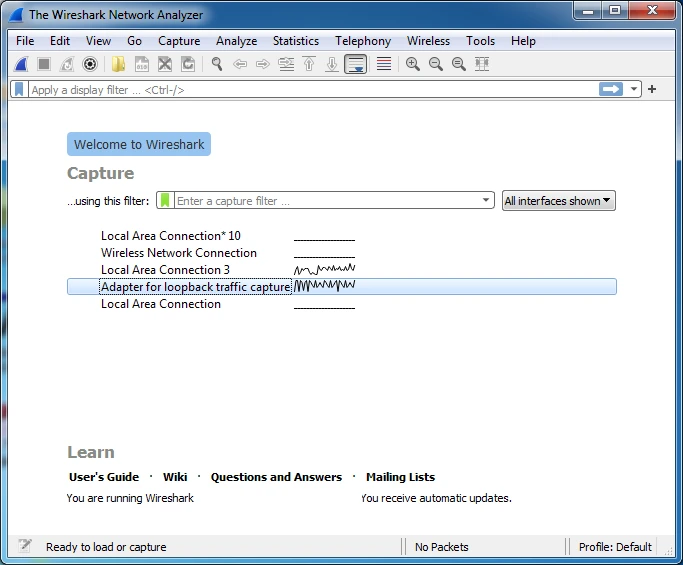683x565 pixels.
Task: Open the File menu
Action: 25,41
